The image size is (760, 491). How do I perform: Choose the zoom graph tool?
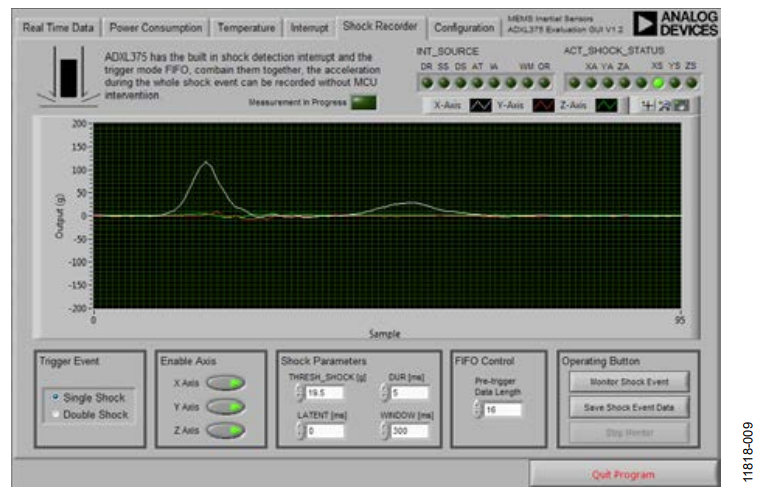665,105
